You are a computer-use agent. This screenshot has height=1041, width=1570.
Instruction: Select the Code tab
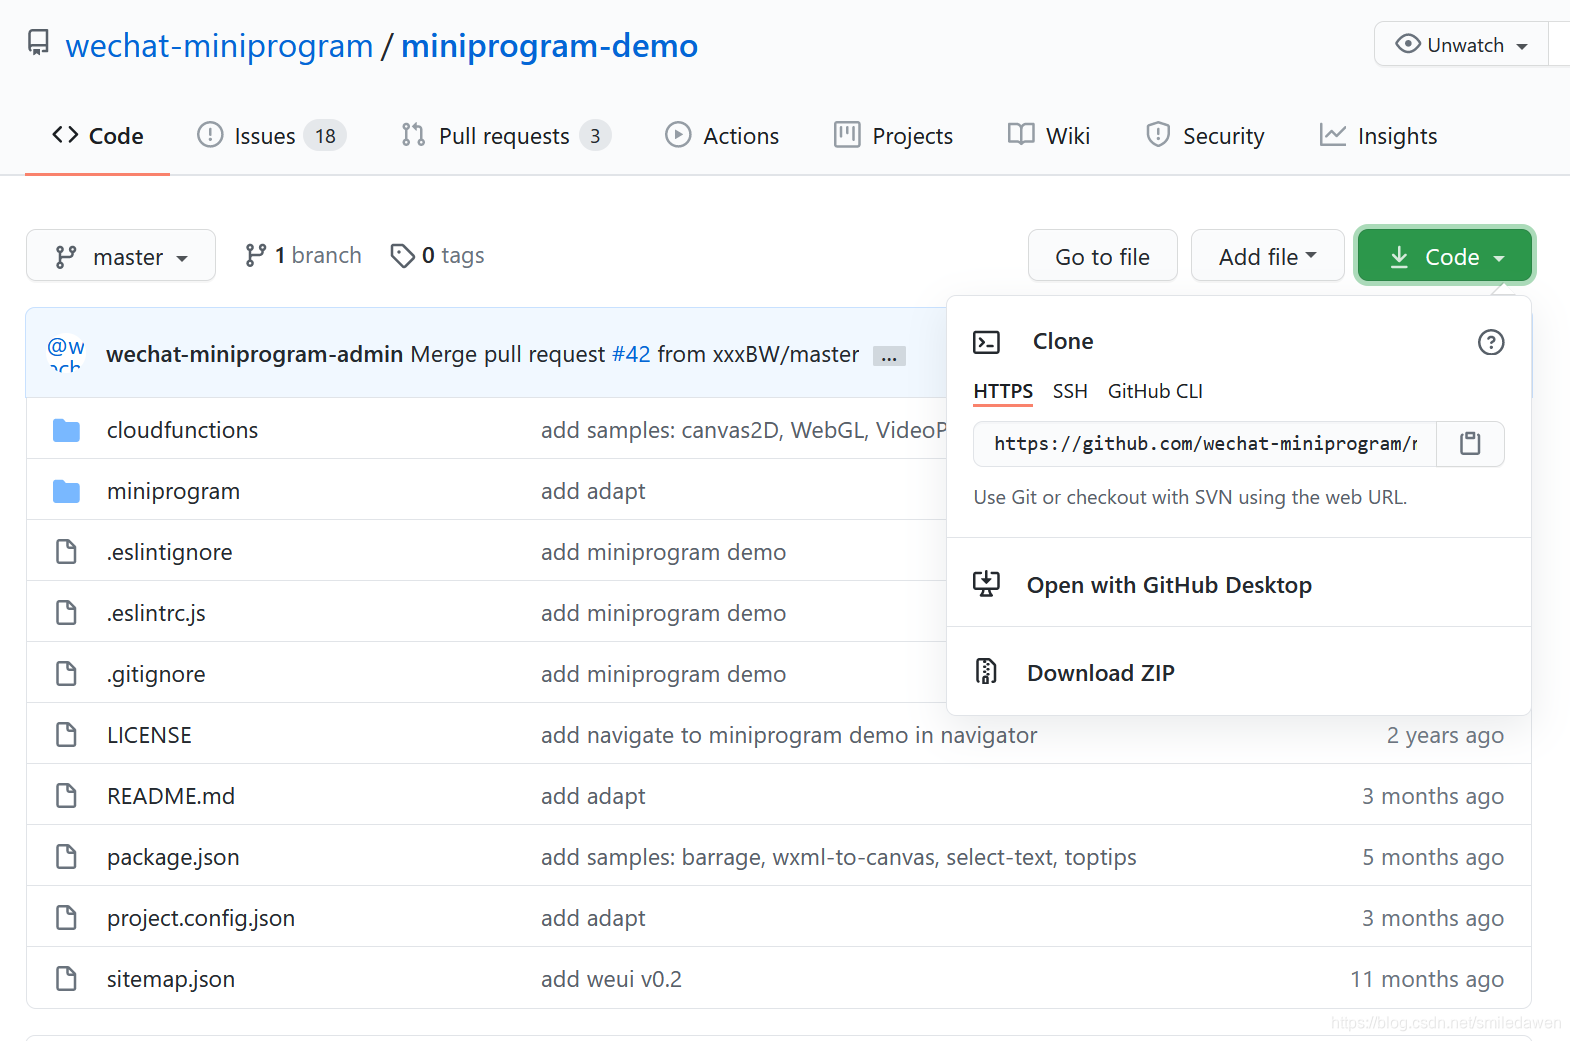click(97, 136)
